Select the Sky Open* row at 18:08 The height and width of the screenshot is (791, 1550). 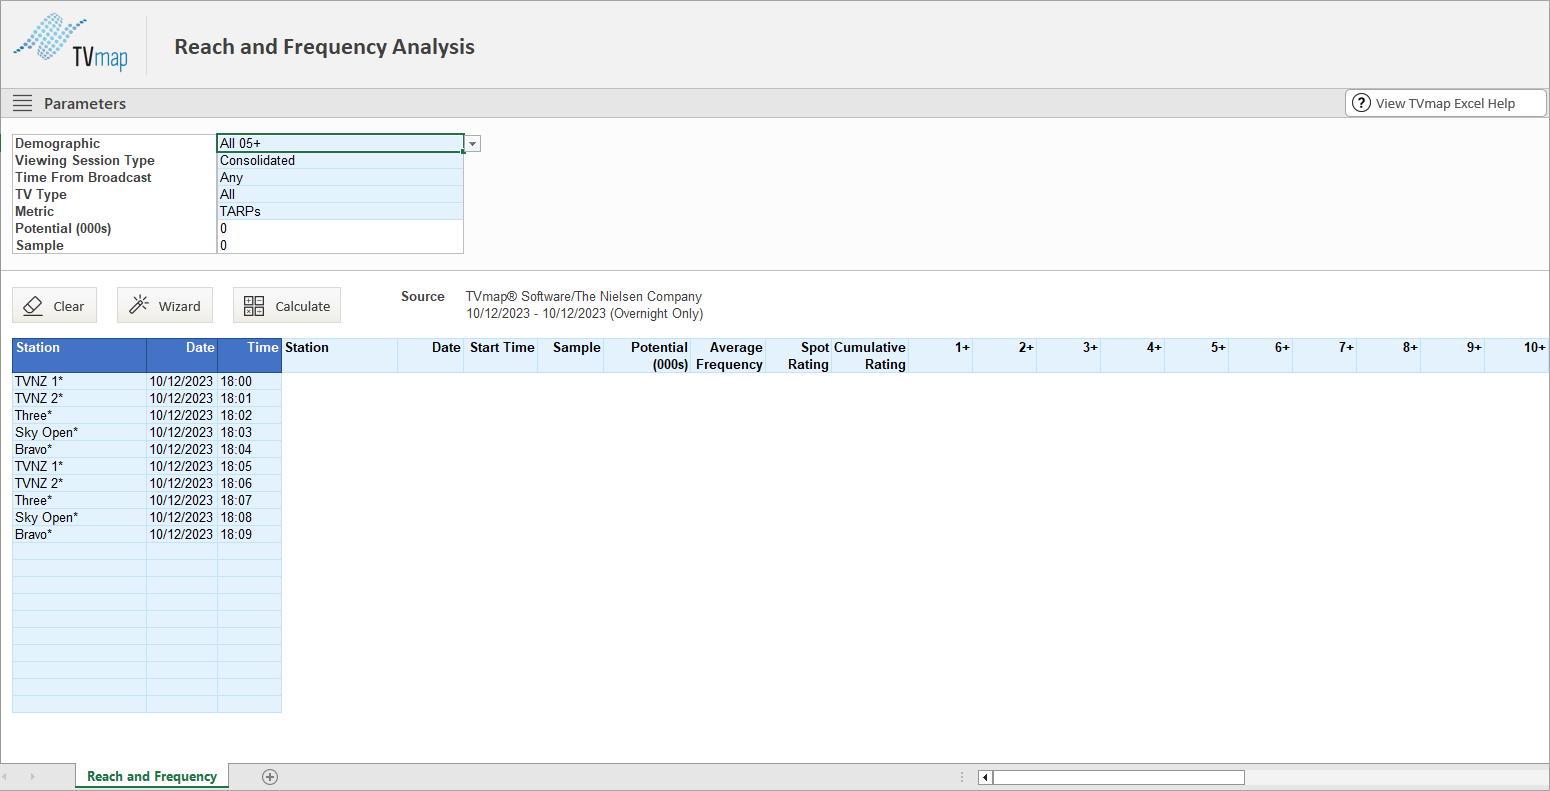click(147, 517)
